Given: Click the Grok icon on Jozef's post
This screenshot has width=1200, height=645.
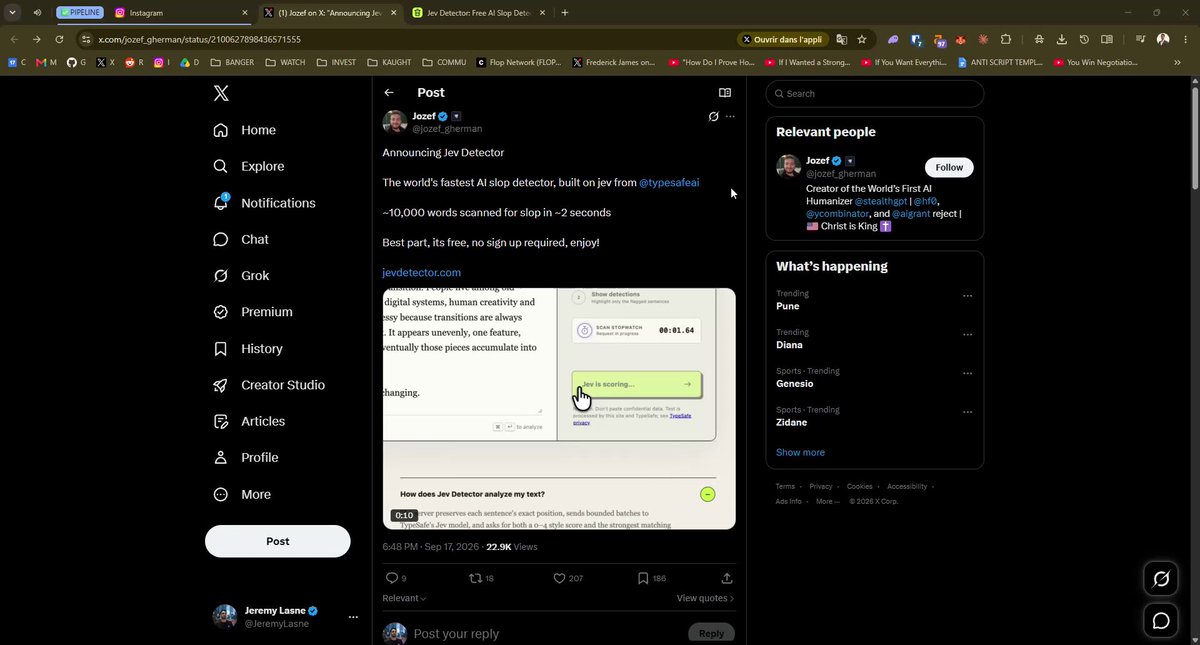Looking at the screenshot, I should (713, 117).
